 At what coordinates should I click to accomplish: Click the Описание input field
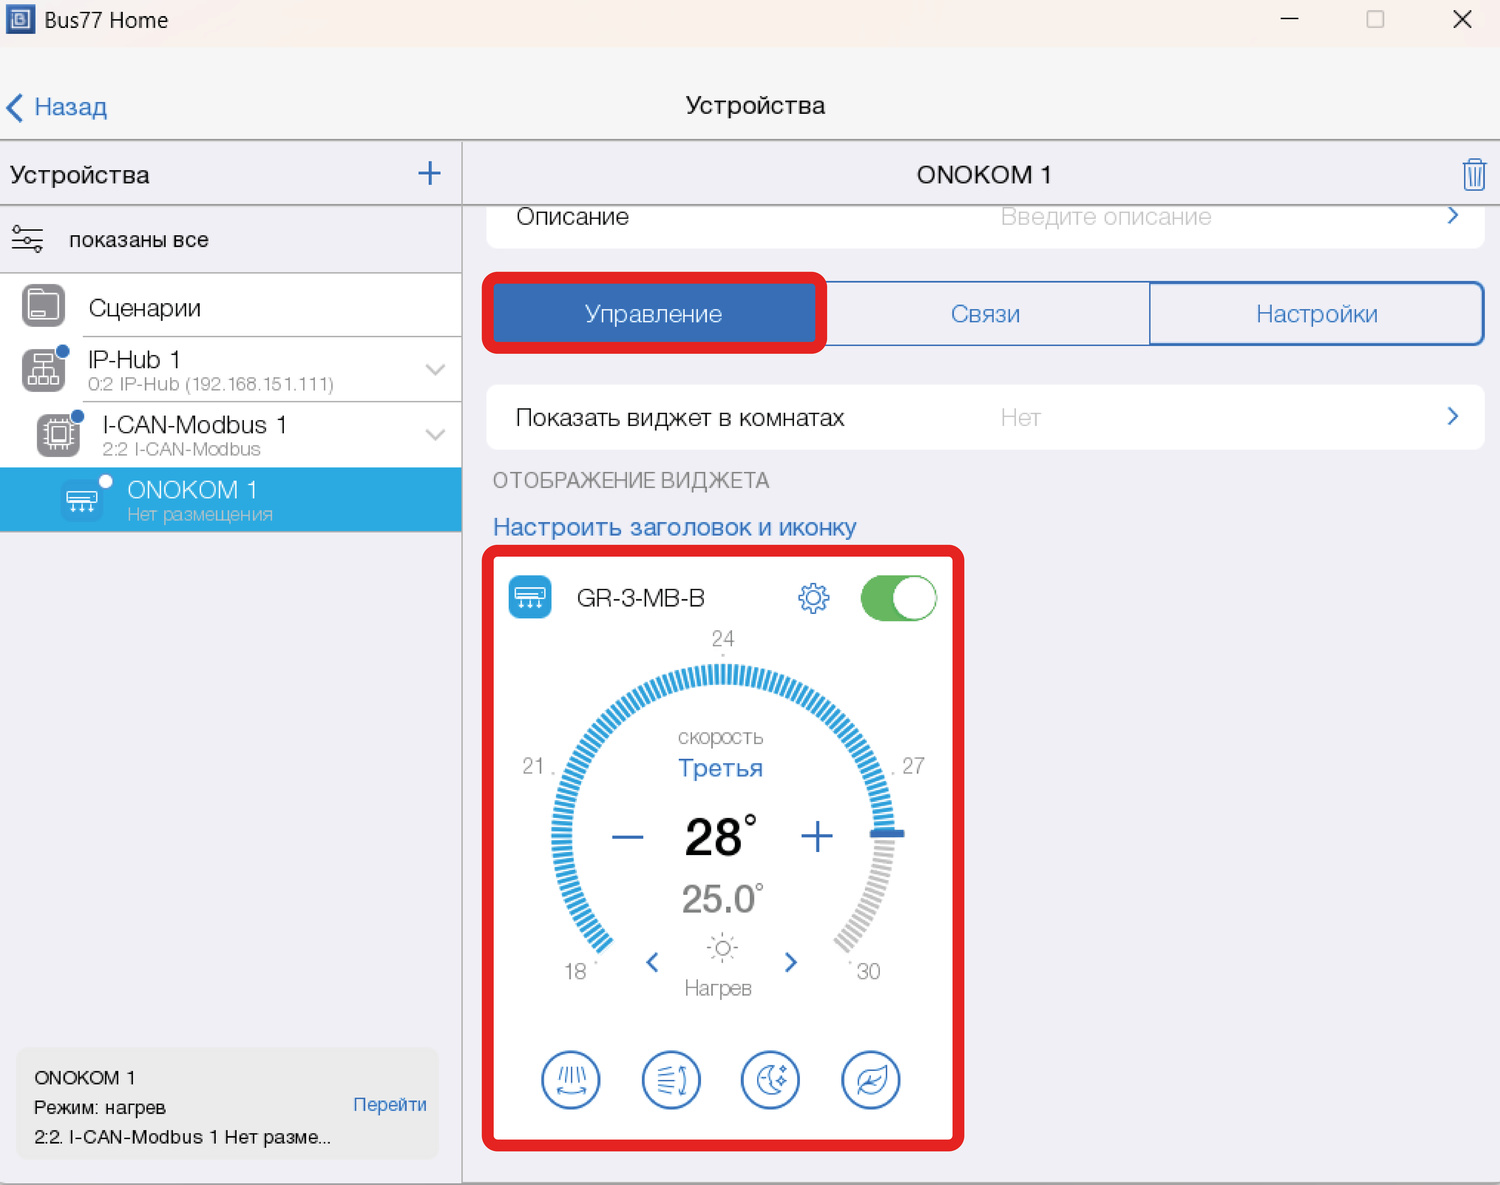(x=1105, y=218)
